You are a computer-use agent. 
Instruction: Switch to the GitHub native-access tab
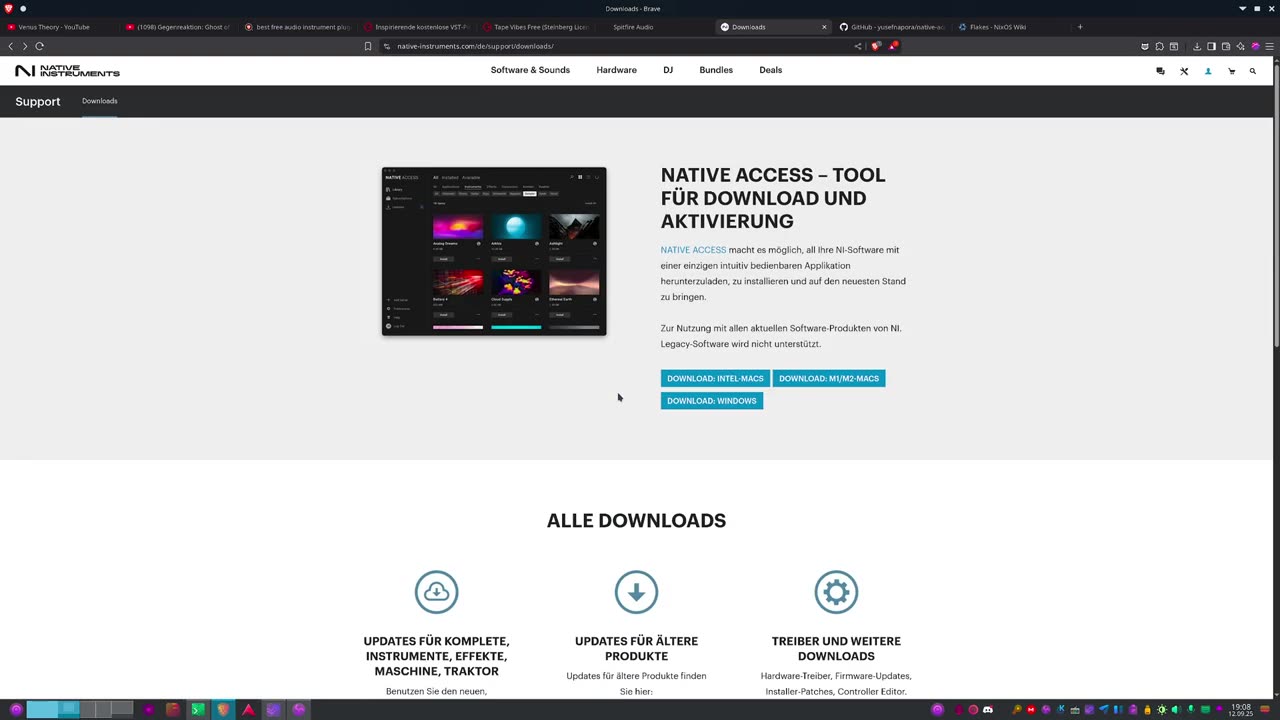[891, 27]
